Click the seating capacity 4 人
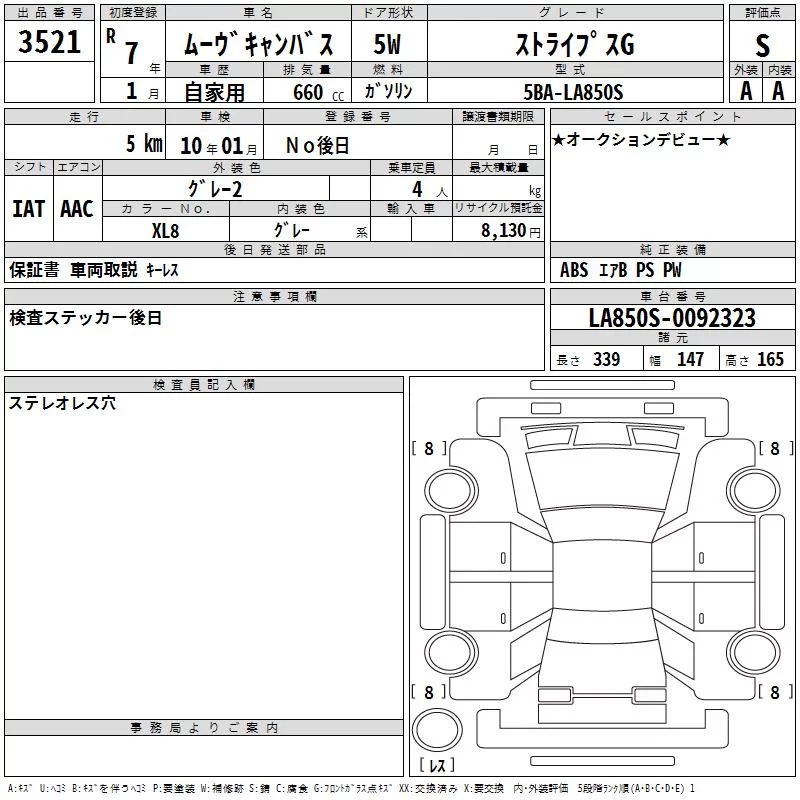The image size is (800, 800). (x=430, y=190)
